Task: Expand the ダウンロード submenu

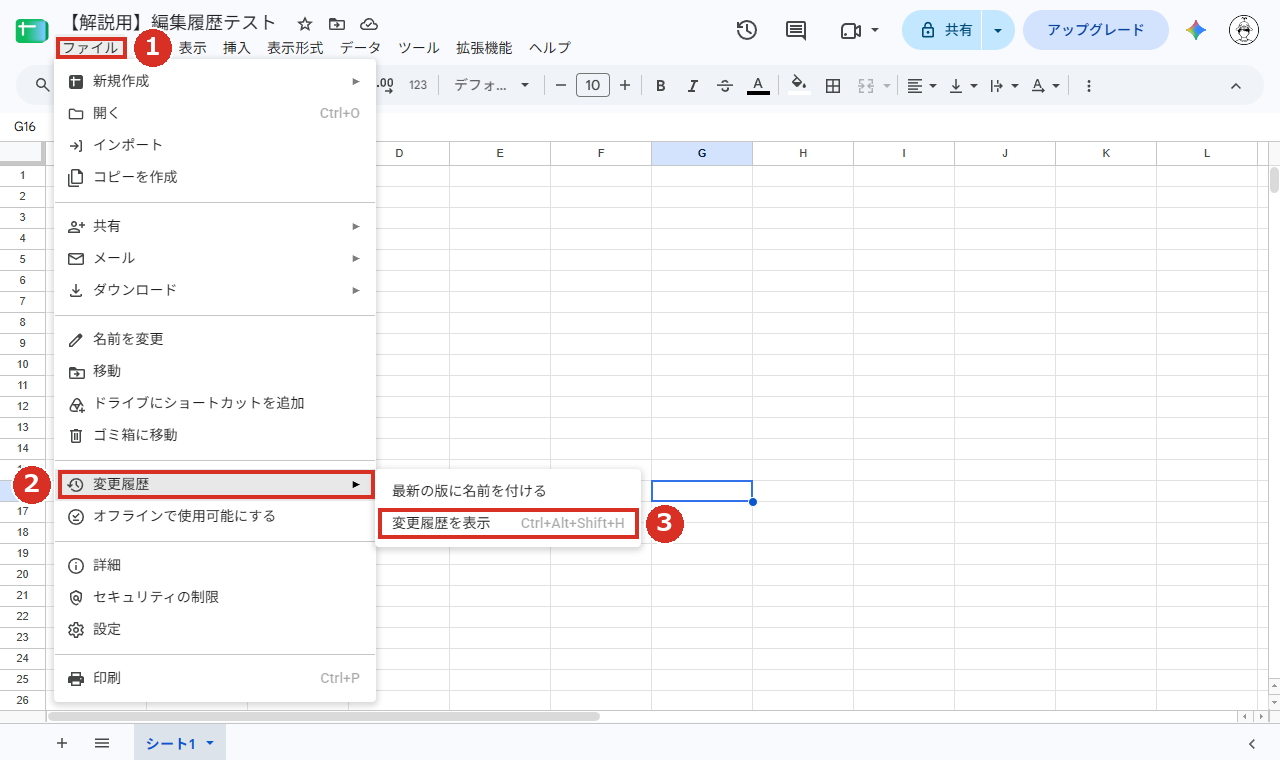Action: tap(215, 290)
